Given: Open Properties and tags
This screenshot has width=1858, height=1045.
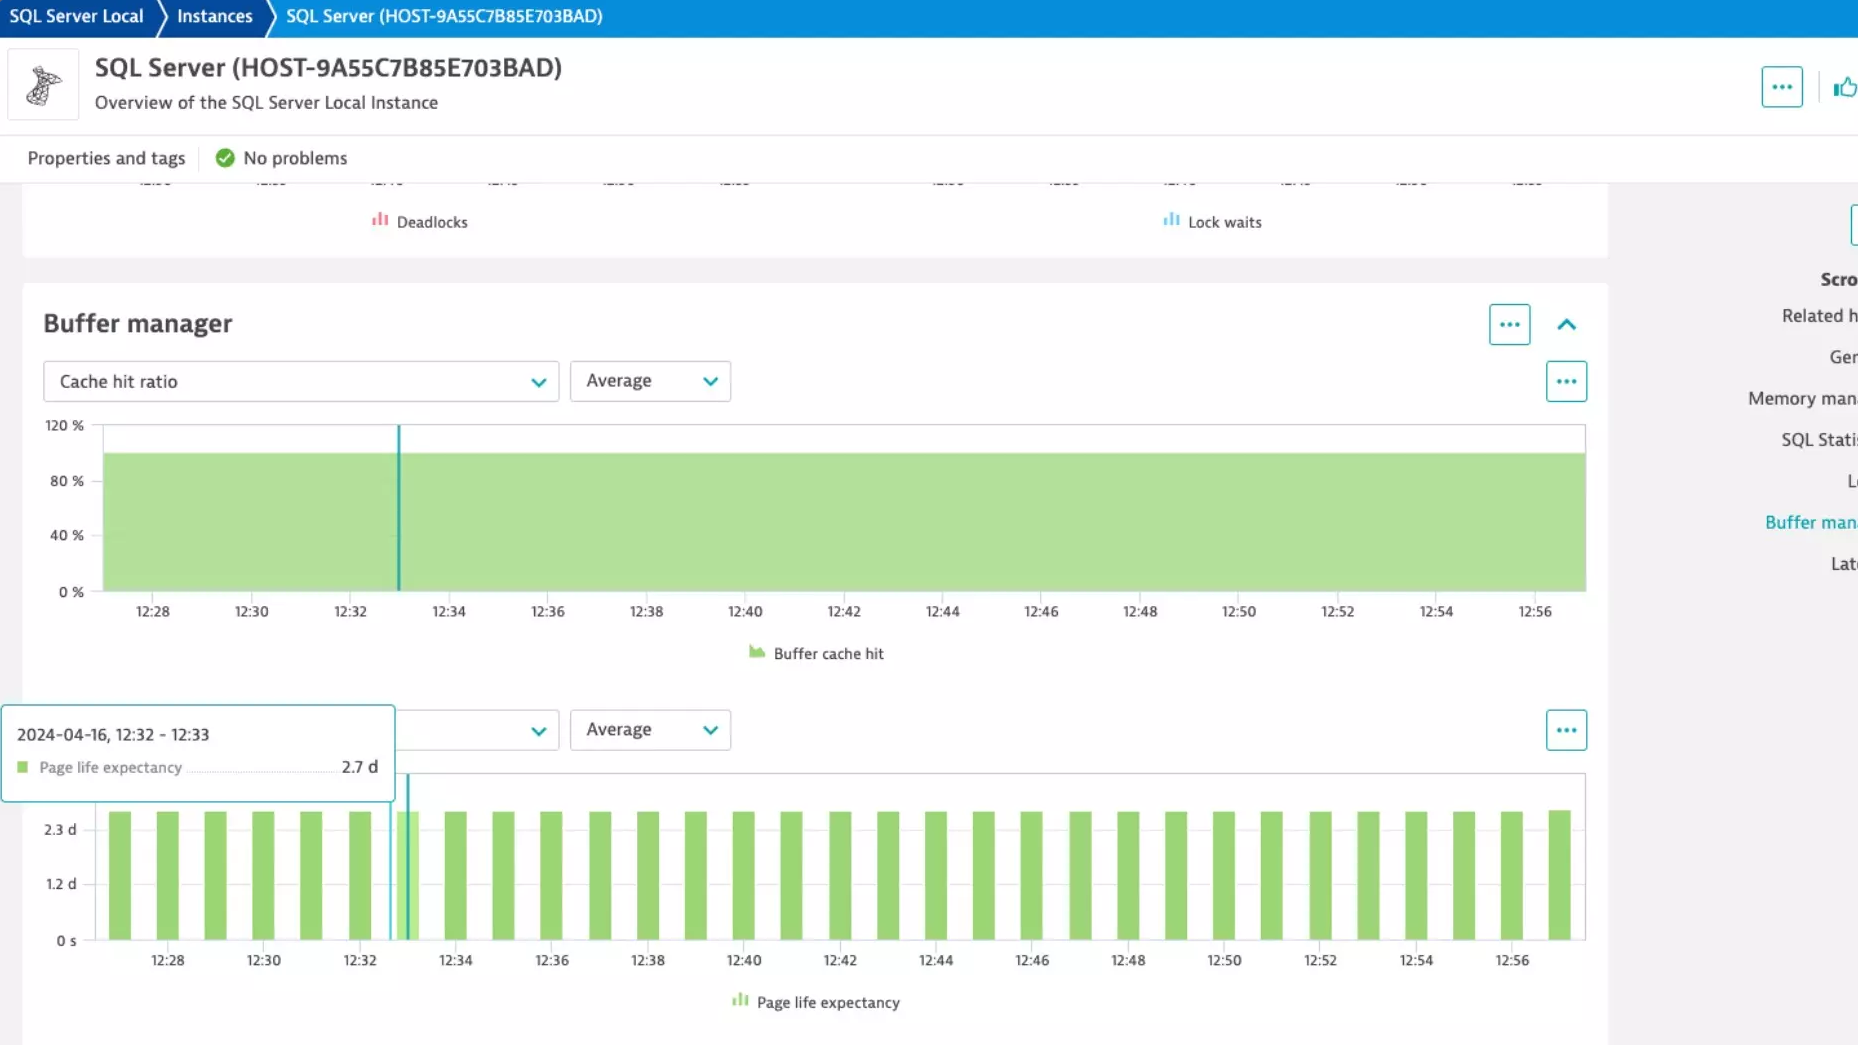Looking at the screenshot, I should coord(106,158).
